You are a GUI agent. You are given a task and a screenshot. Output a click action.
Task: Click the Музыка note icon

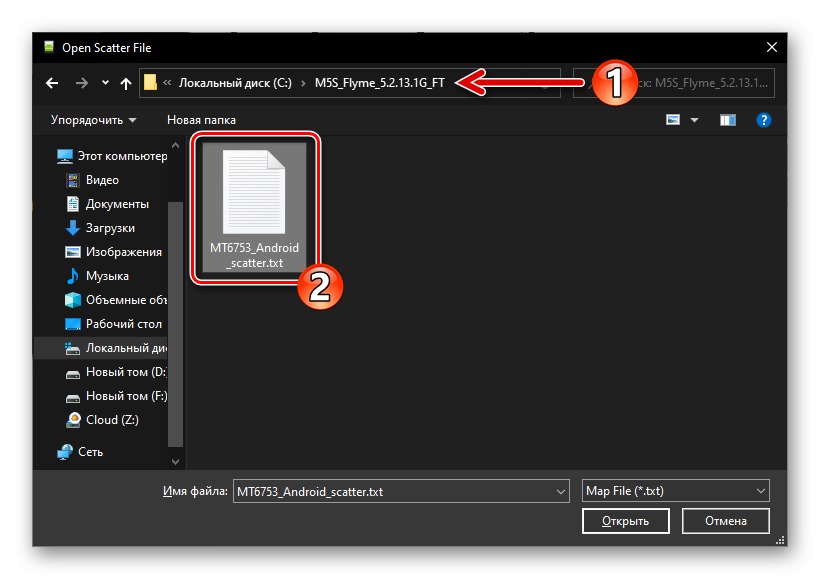[73, 276]
